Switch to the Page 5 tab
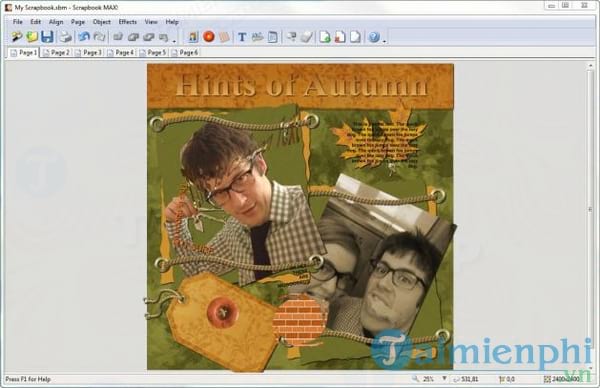The height and width of the screenshot is (388, 600). tap(152, 53)
